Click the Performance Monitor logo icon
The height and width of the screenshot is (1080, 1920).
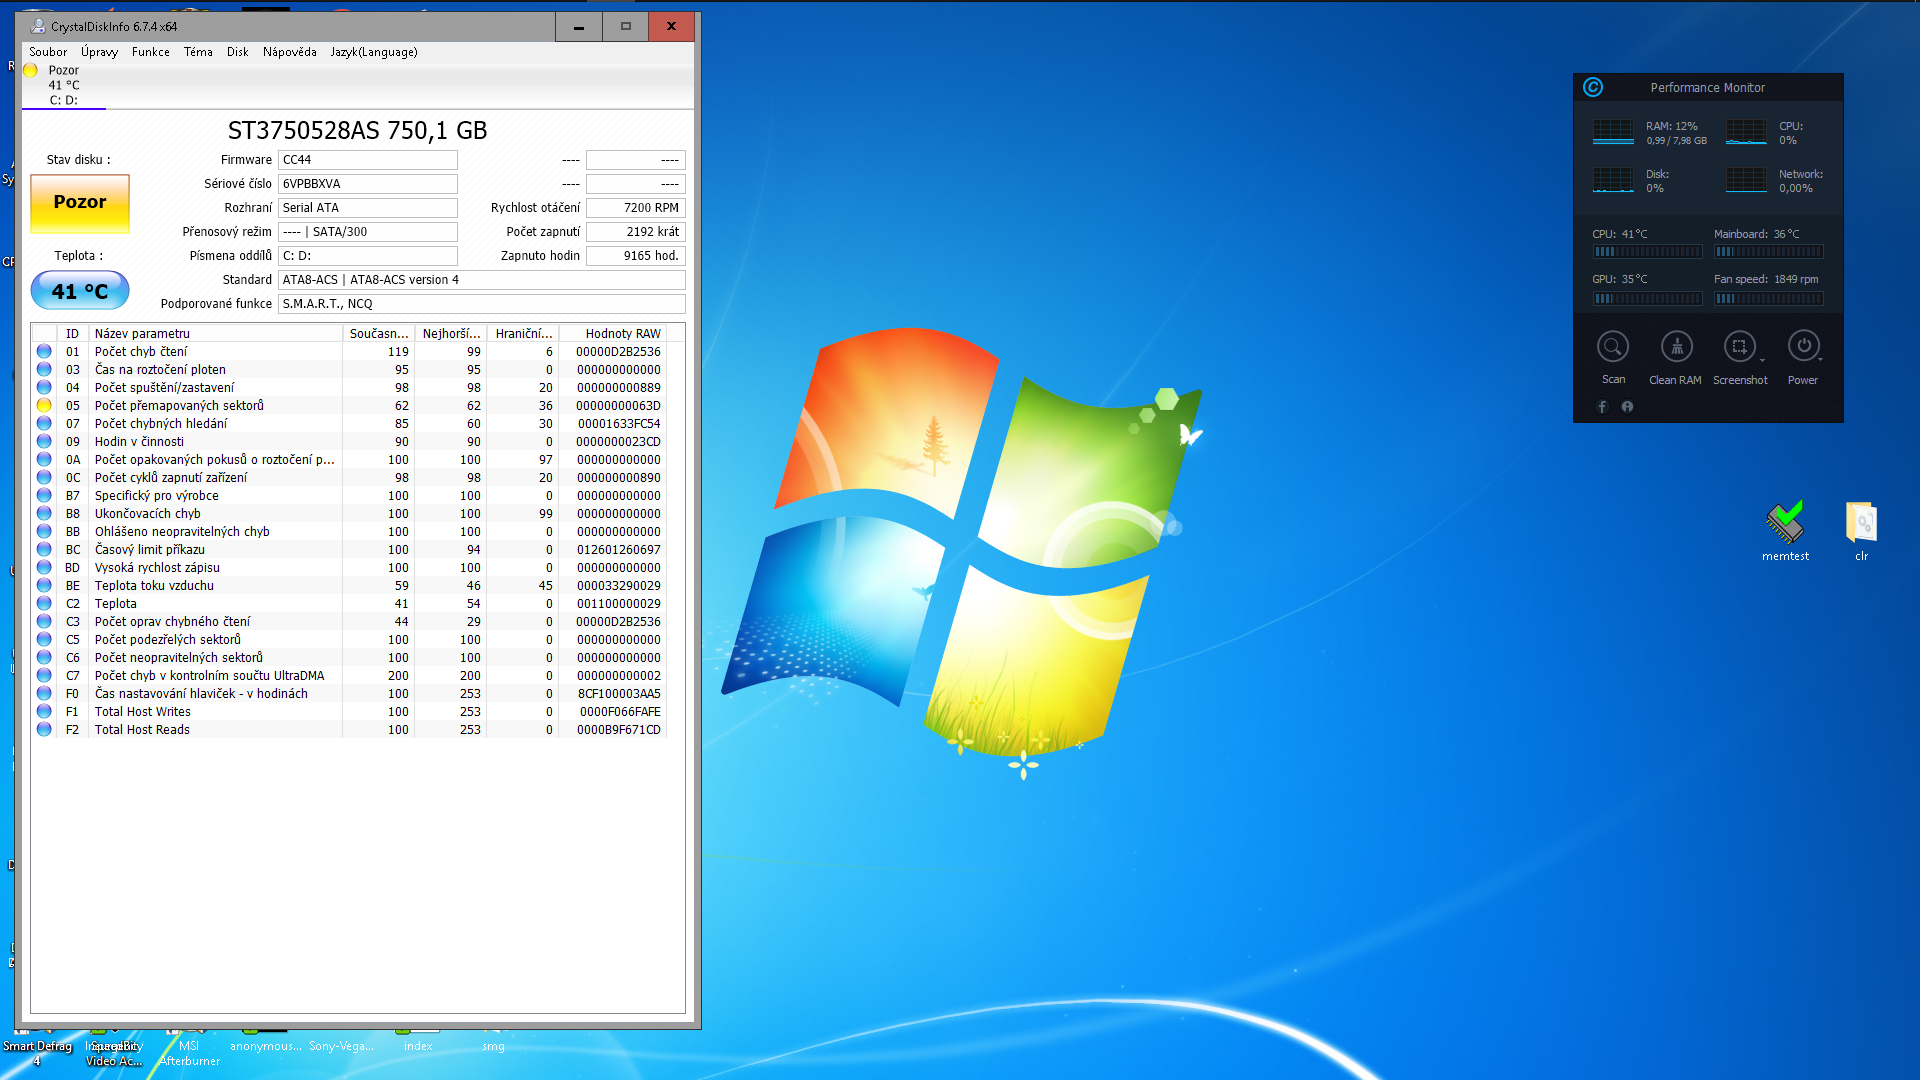pos(1593,87)
